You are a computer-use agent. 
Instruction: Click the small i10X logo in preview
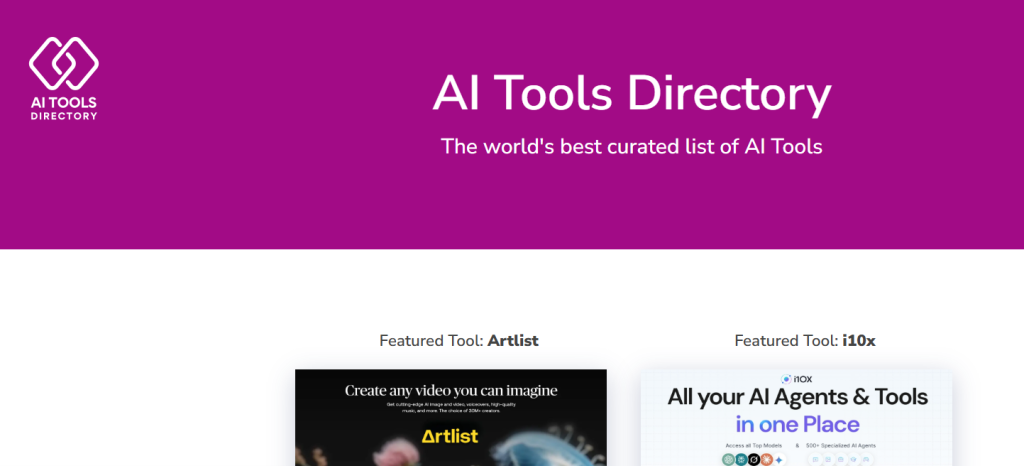click(x=796, y=379)
